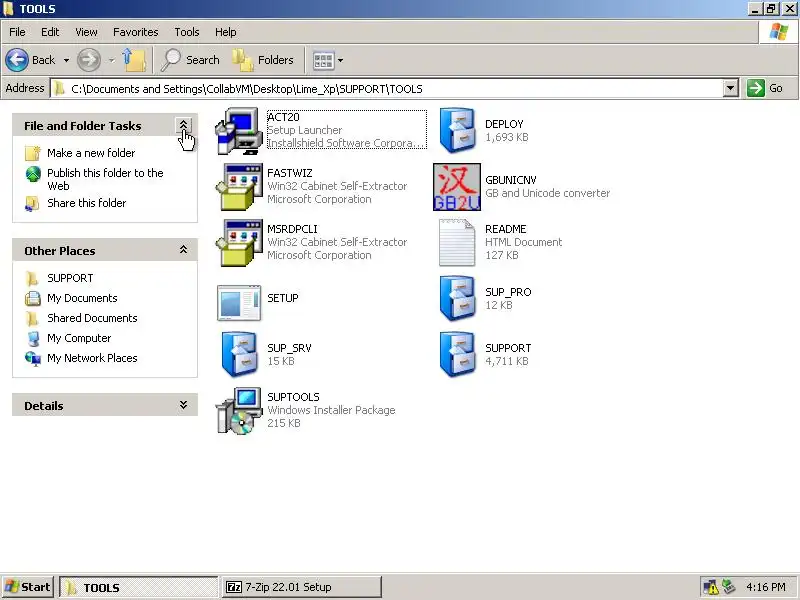The height and width of the screenshot is (600, 800).
Task: Open the Back history dropdown arrow
Action: click(x=66, y=60)
